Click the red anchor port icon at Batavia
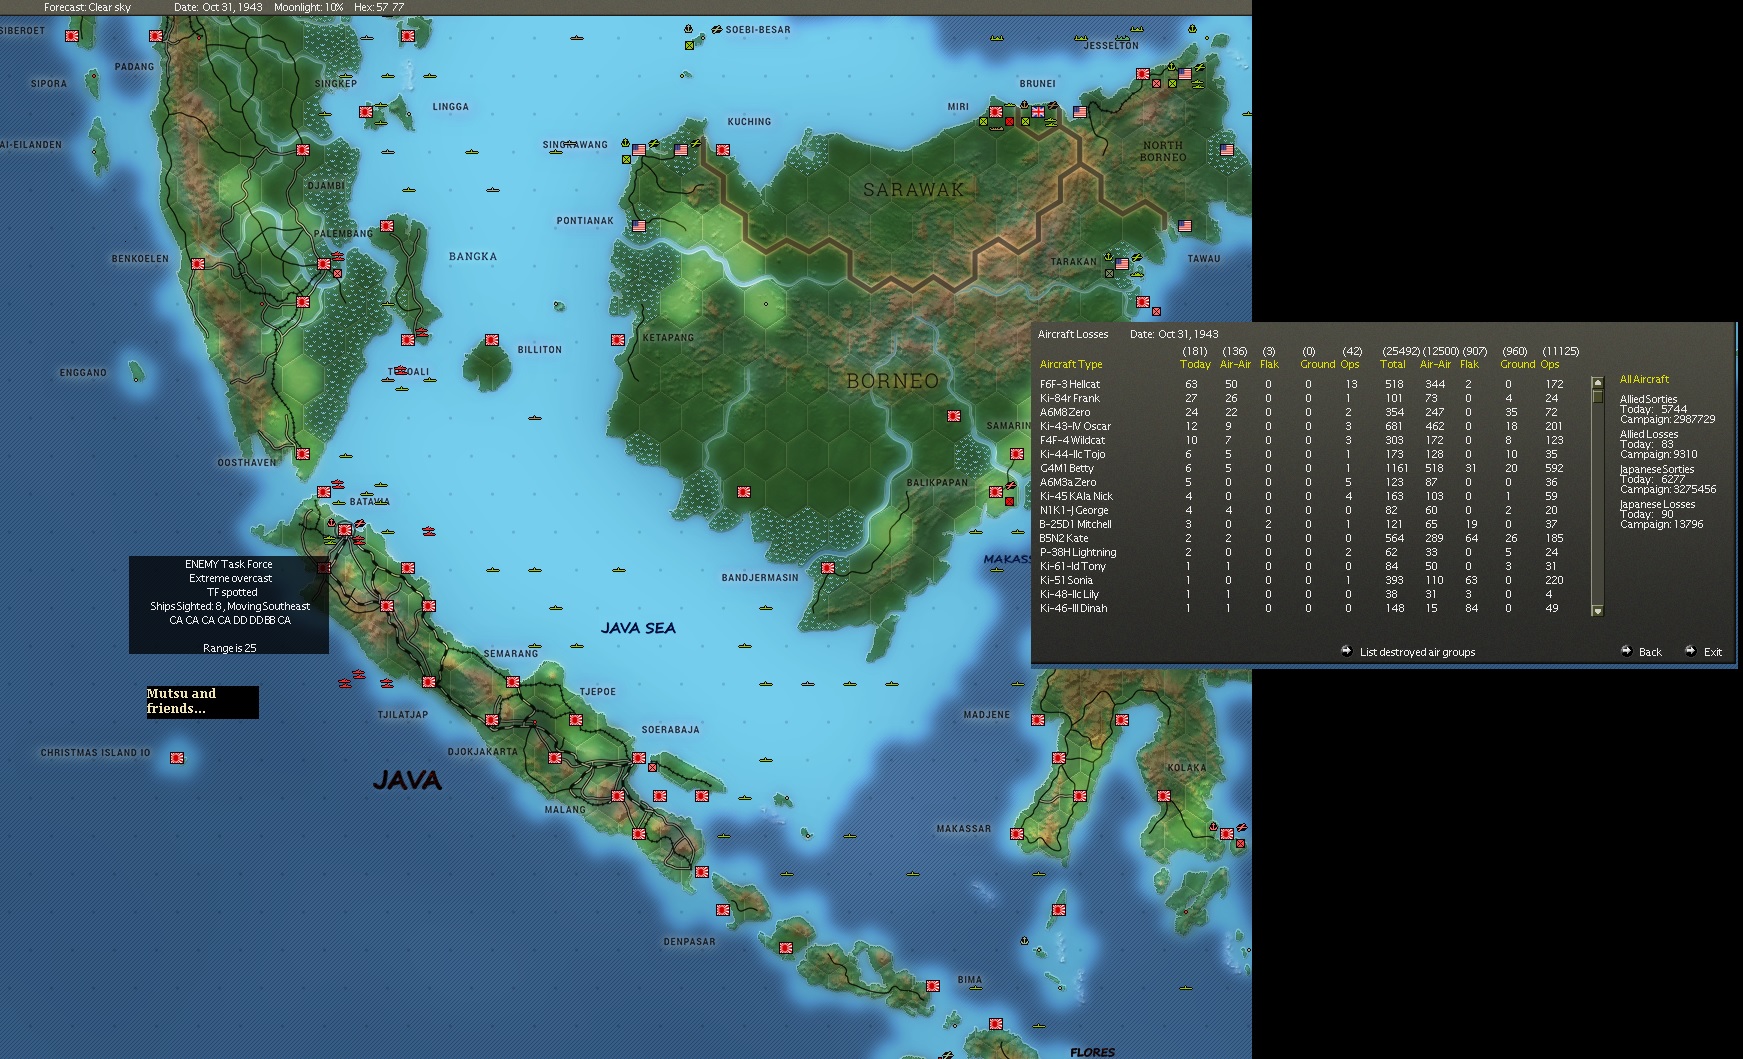 (331, 522)
